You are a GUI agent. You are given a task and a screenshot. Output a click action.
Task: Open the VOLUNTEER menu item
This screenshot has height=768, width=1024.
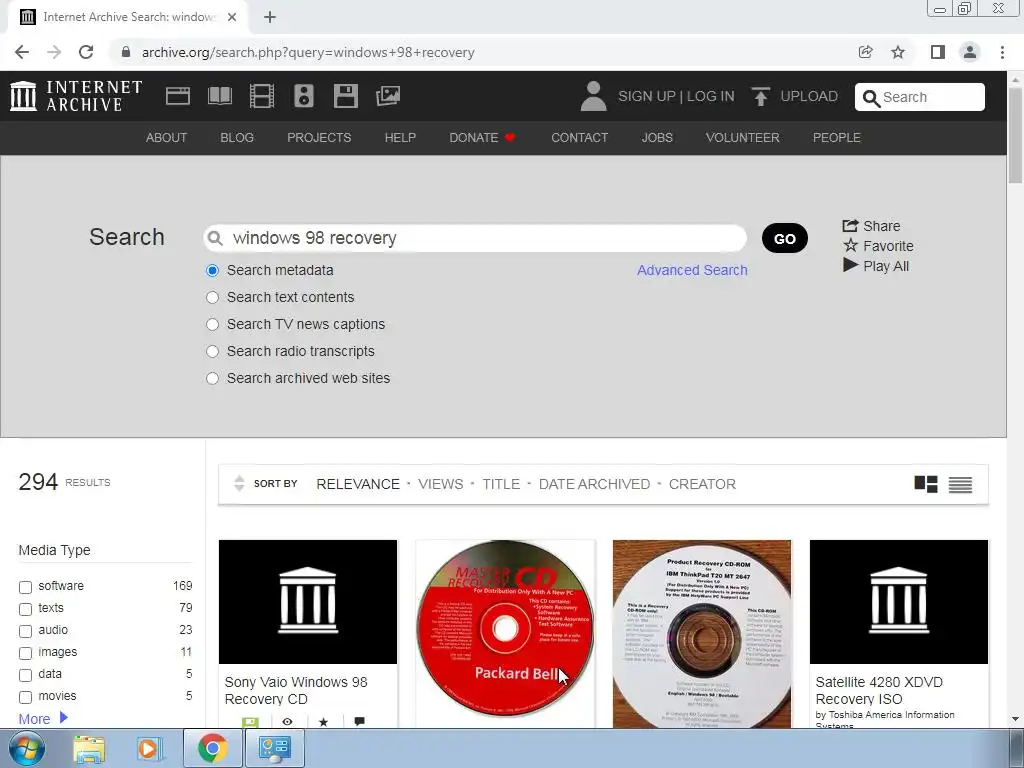click(x=743, y=138)
